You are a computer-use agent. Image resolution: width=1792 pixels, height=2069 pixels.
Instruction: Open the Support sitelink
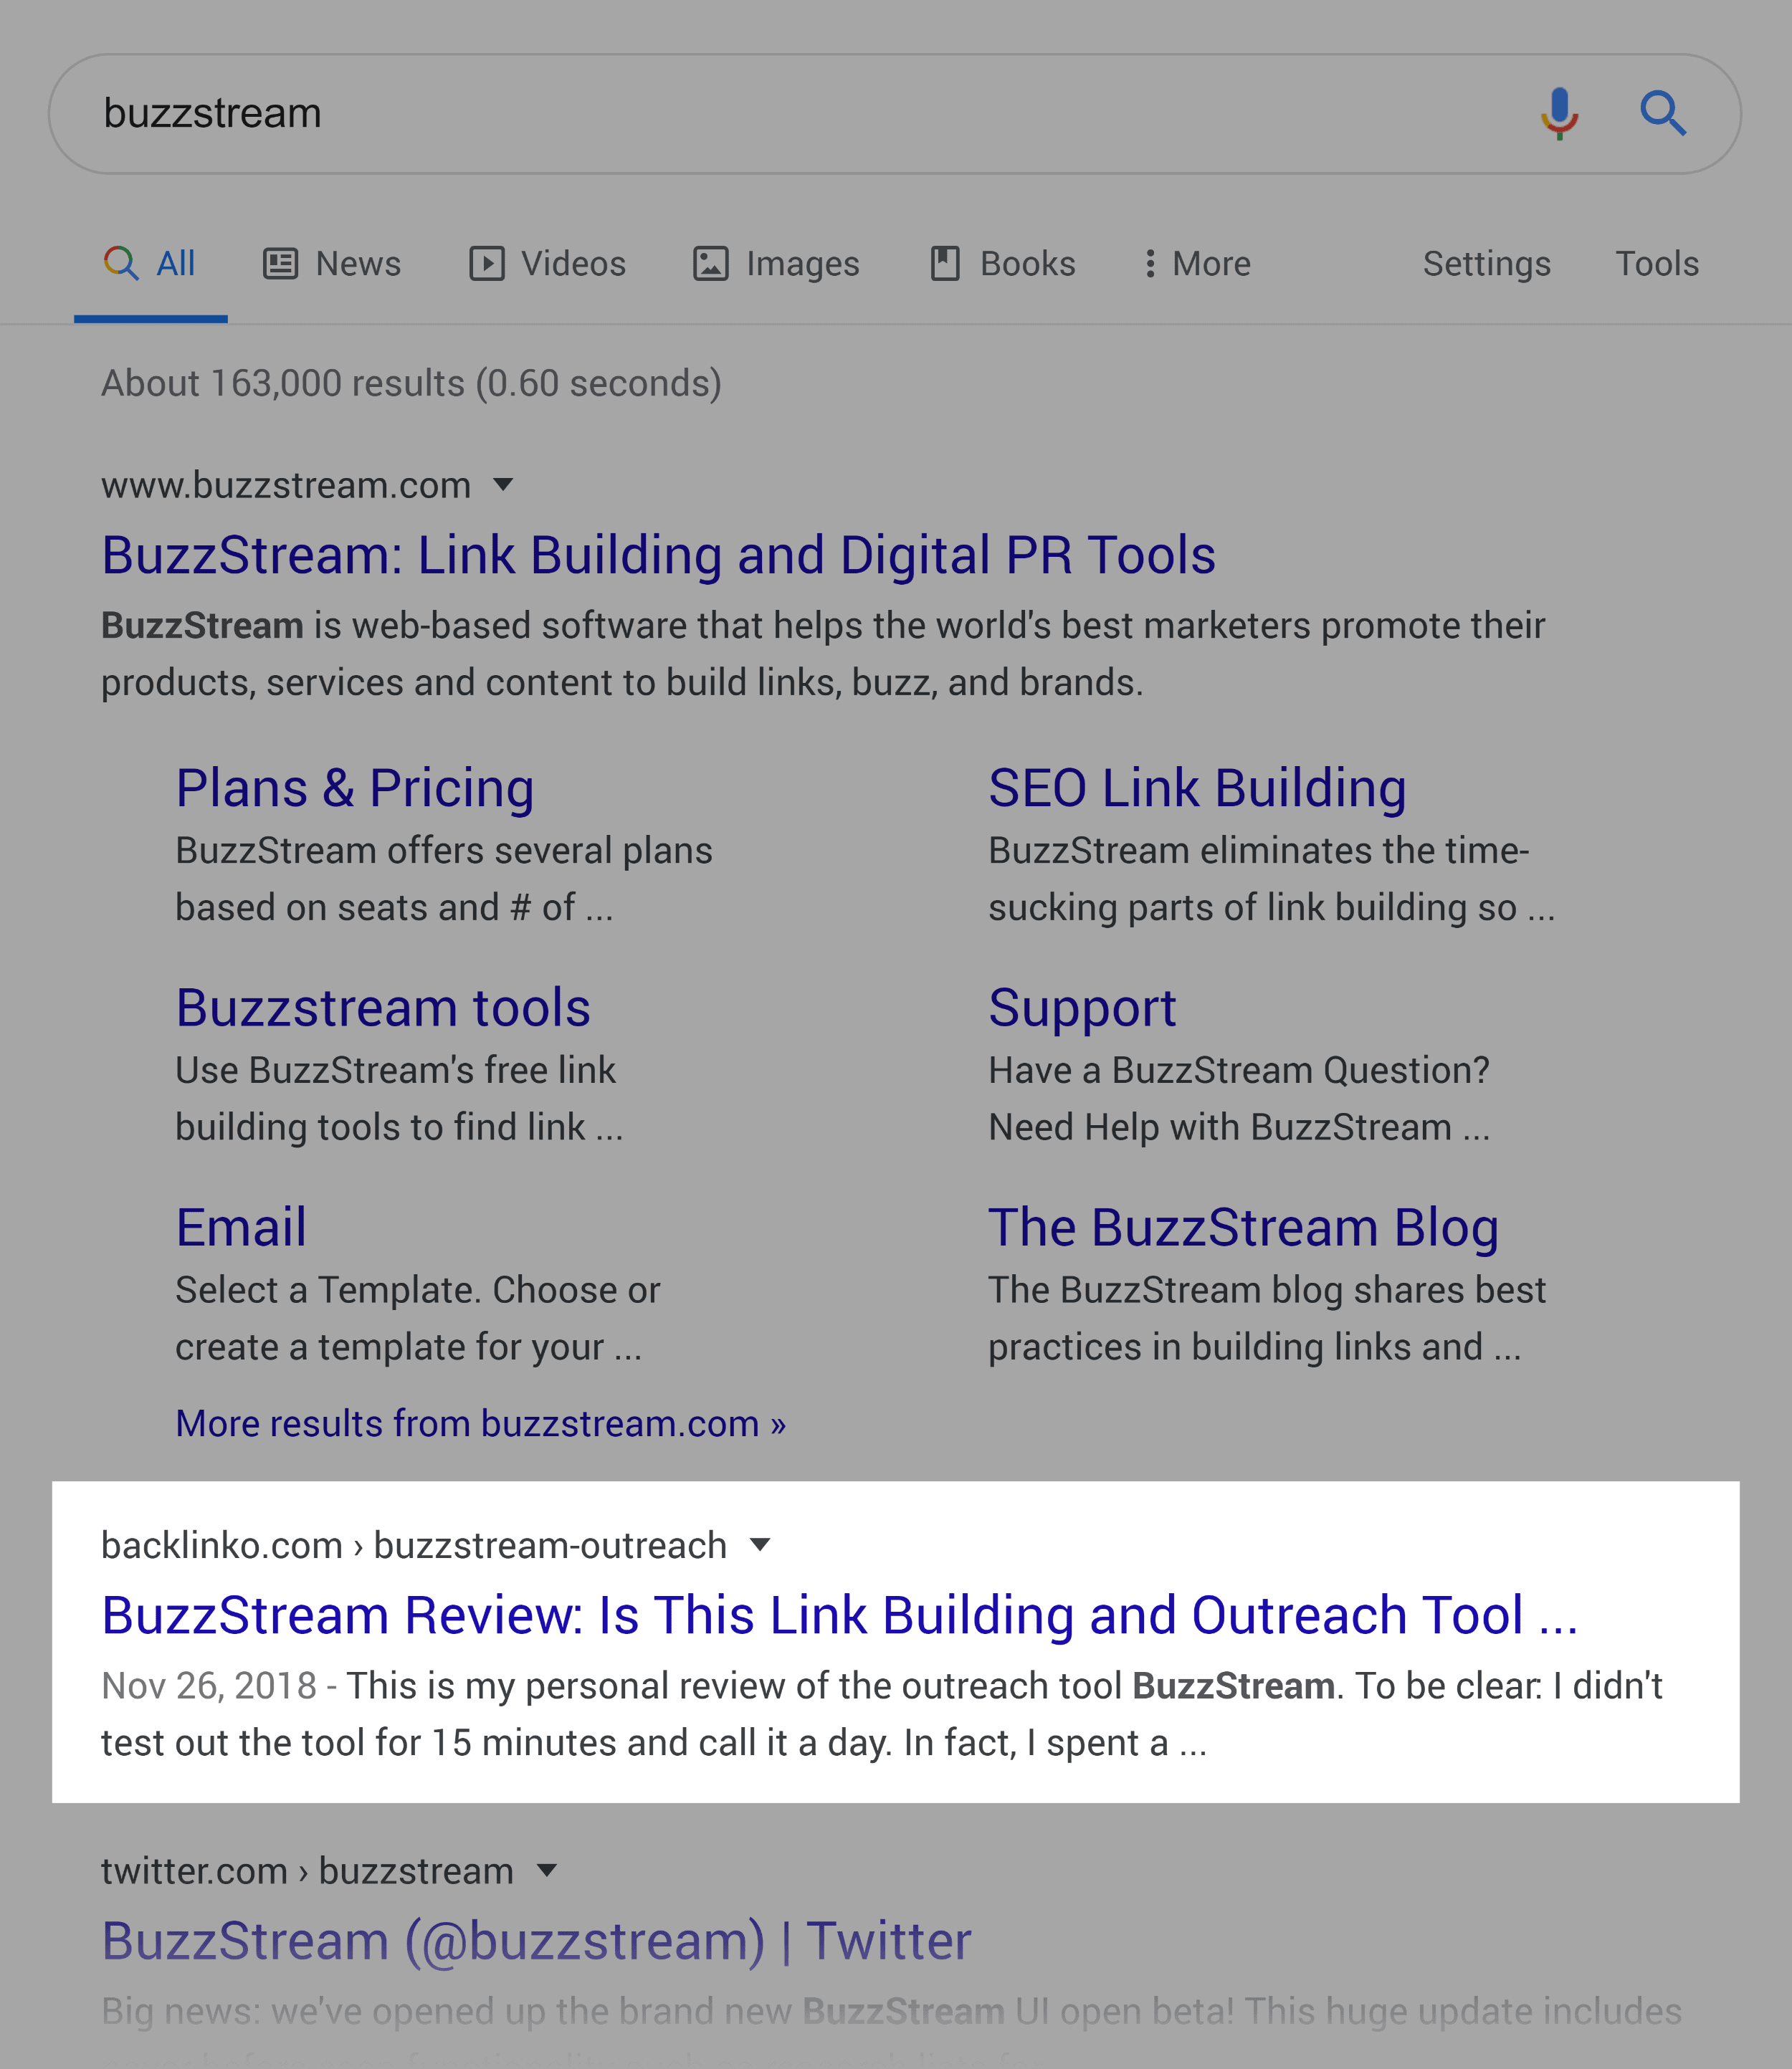coord(1082,1008)
